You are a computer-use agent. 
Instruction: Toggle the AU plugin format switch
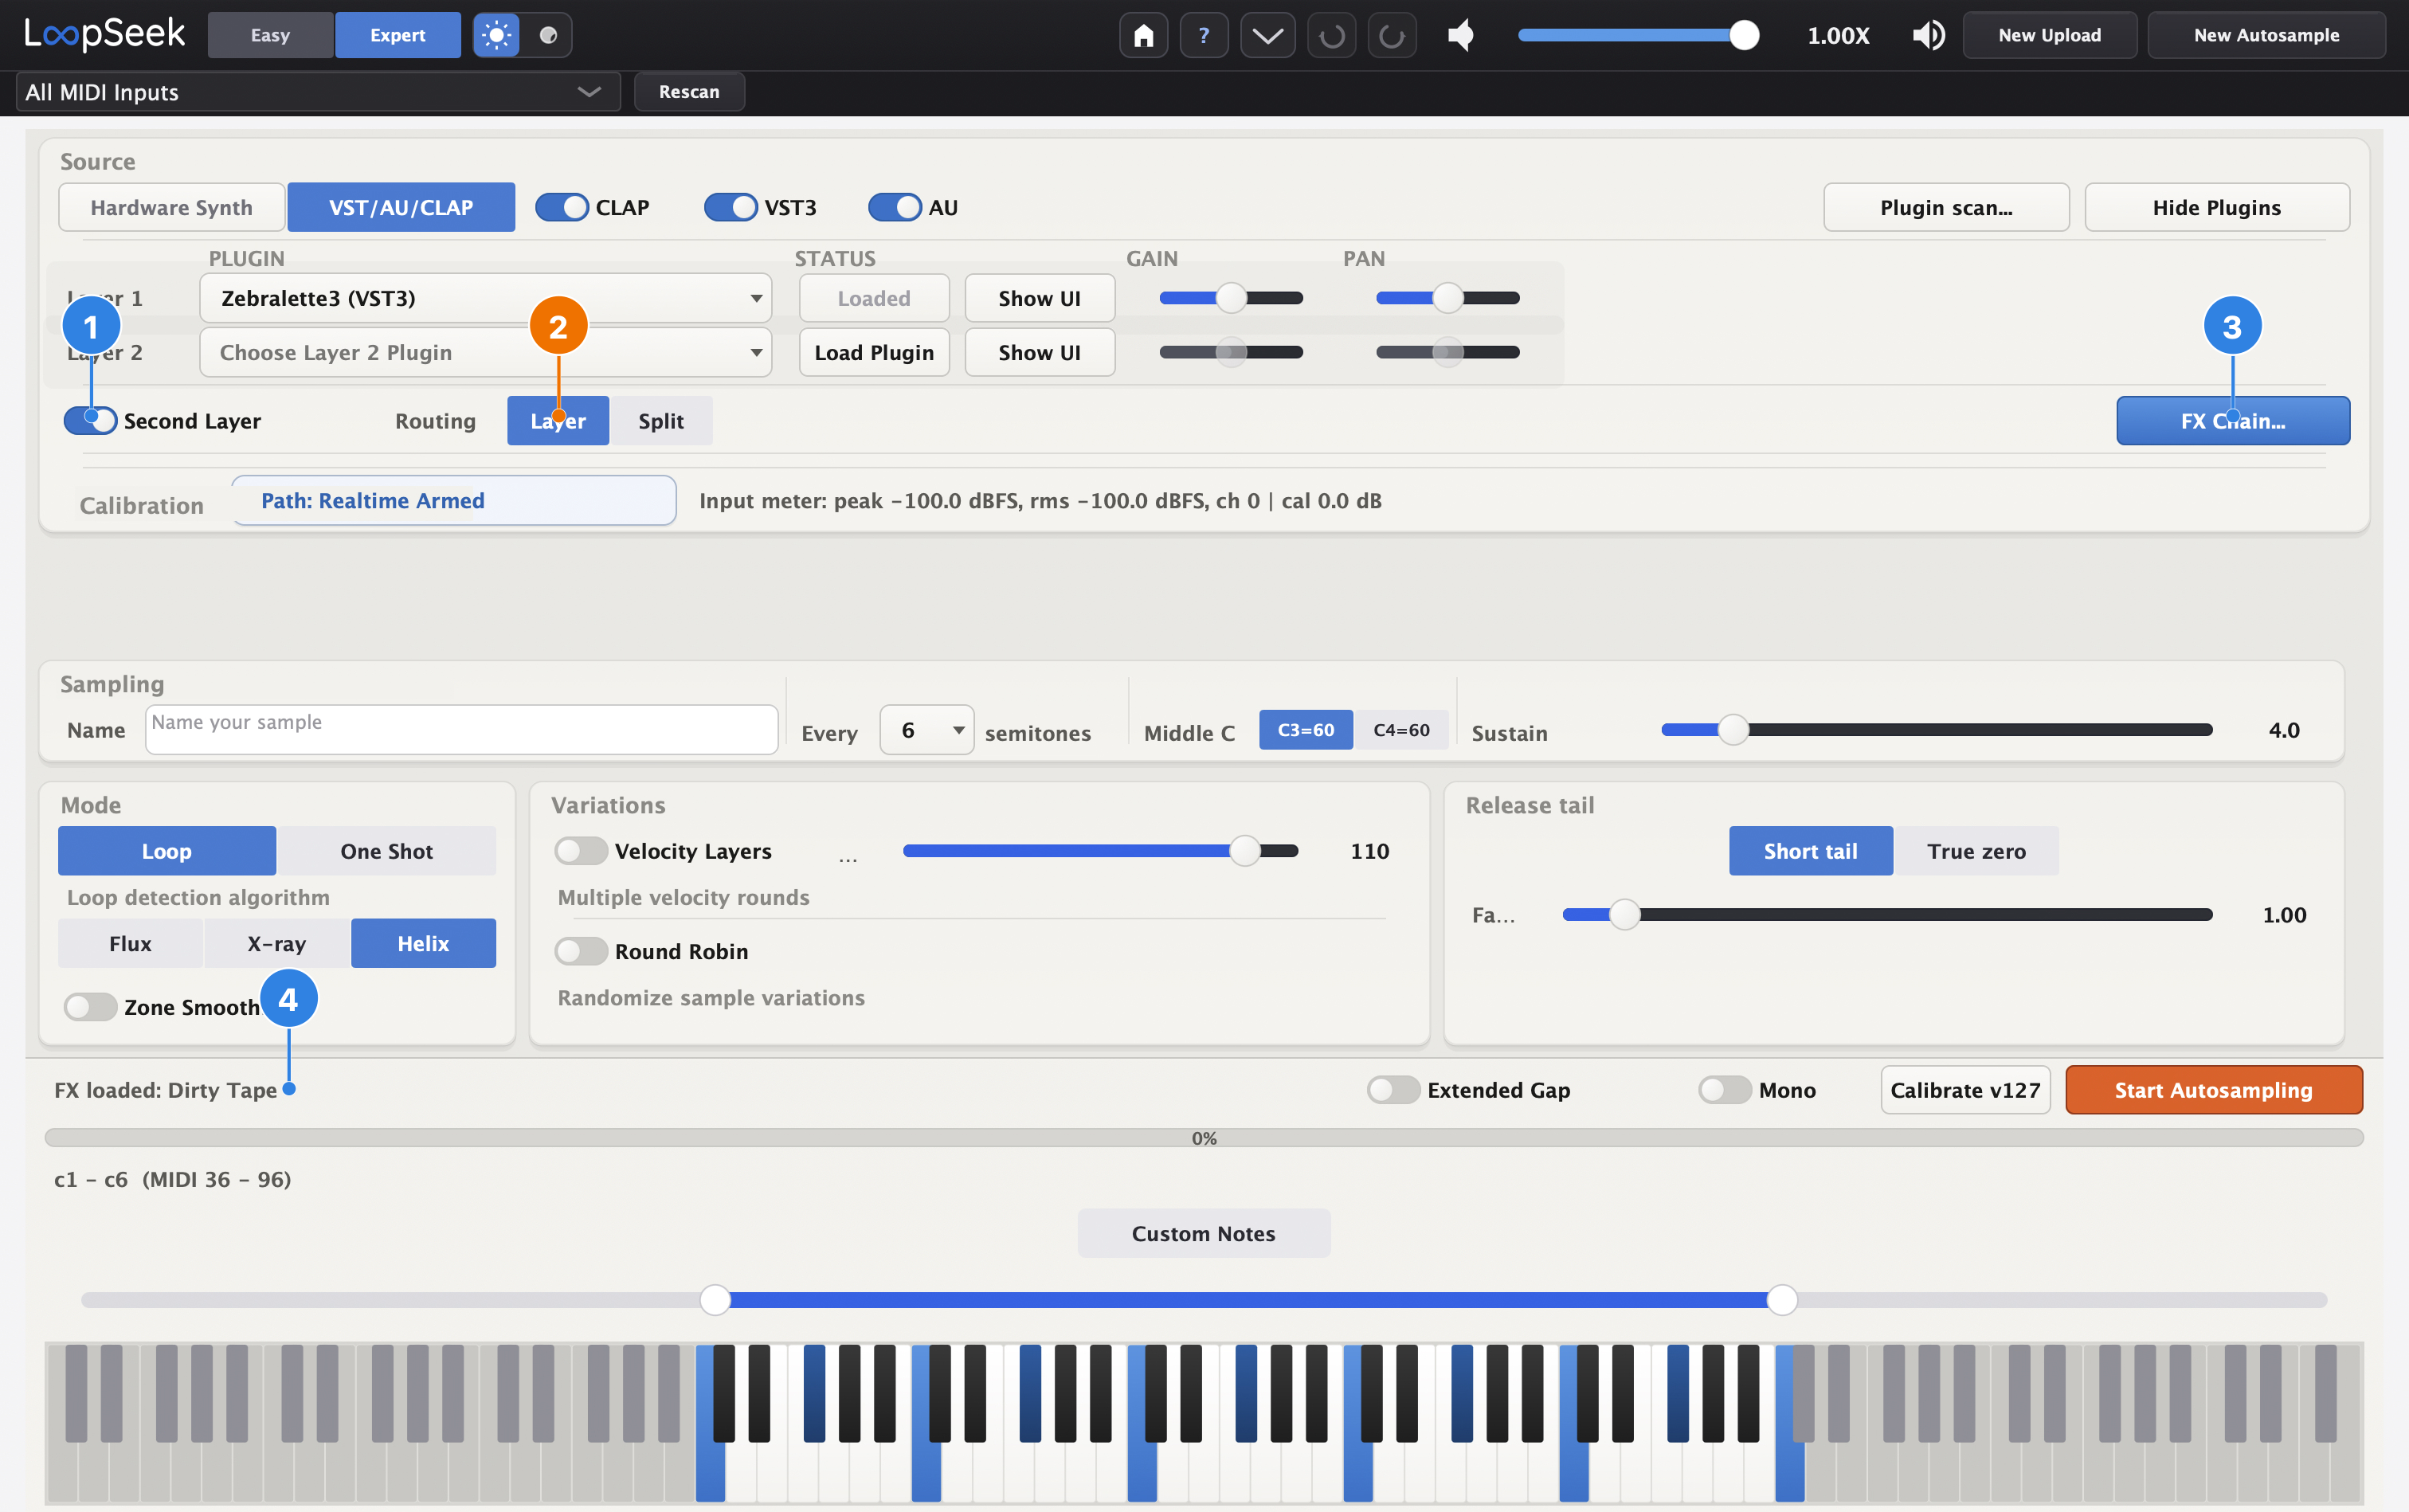[895, 207]
